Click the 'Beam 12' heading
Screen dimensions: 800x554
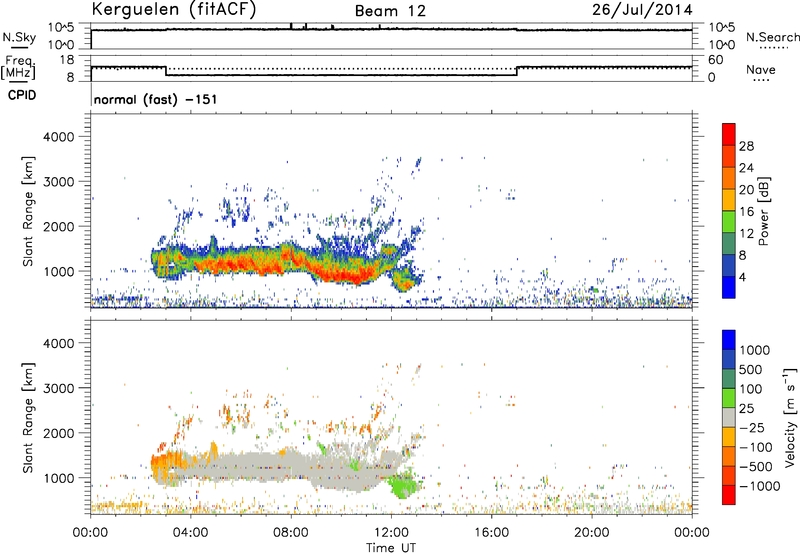[390, 11]
